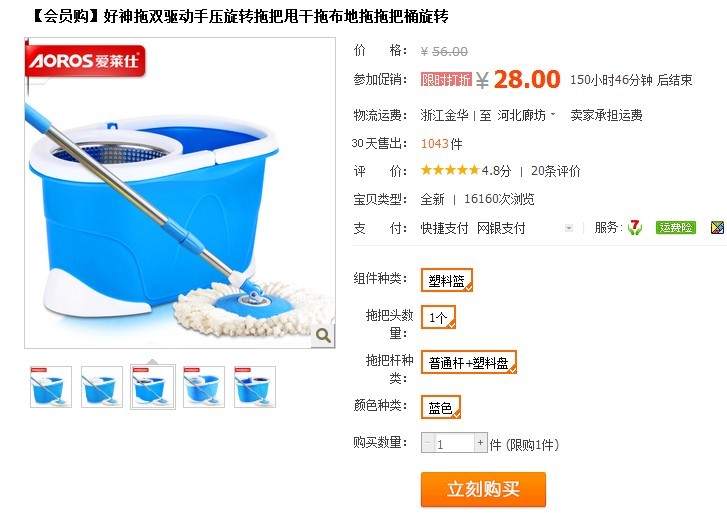Open the 20条评价 reviews link
Viewport: 727px width, 513px height.
click(555, 171)
